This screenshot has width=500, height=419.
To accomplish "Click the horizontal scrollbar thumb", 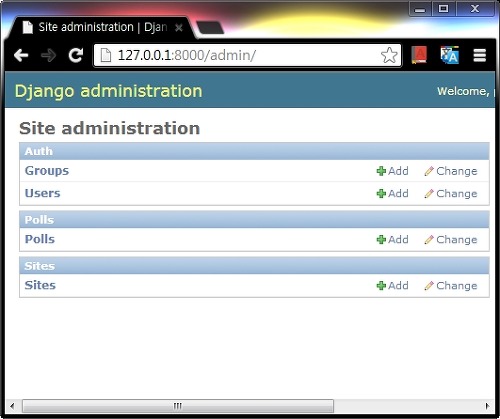I will coord(178,406).
